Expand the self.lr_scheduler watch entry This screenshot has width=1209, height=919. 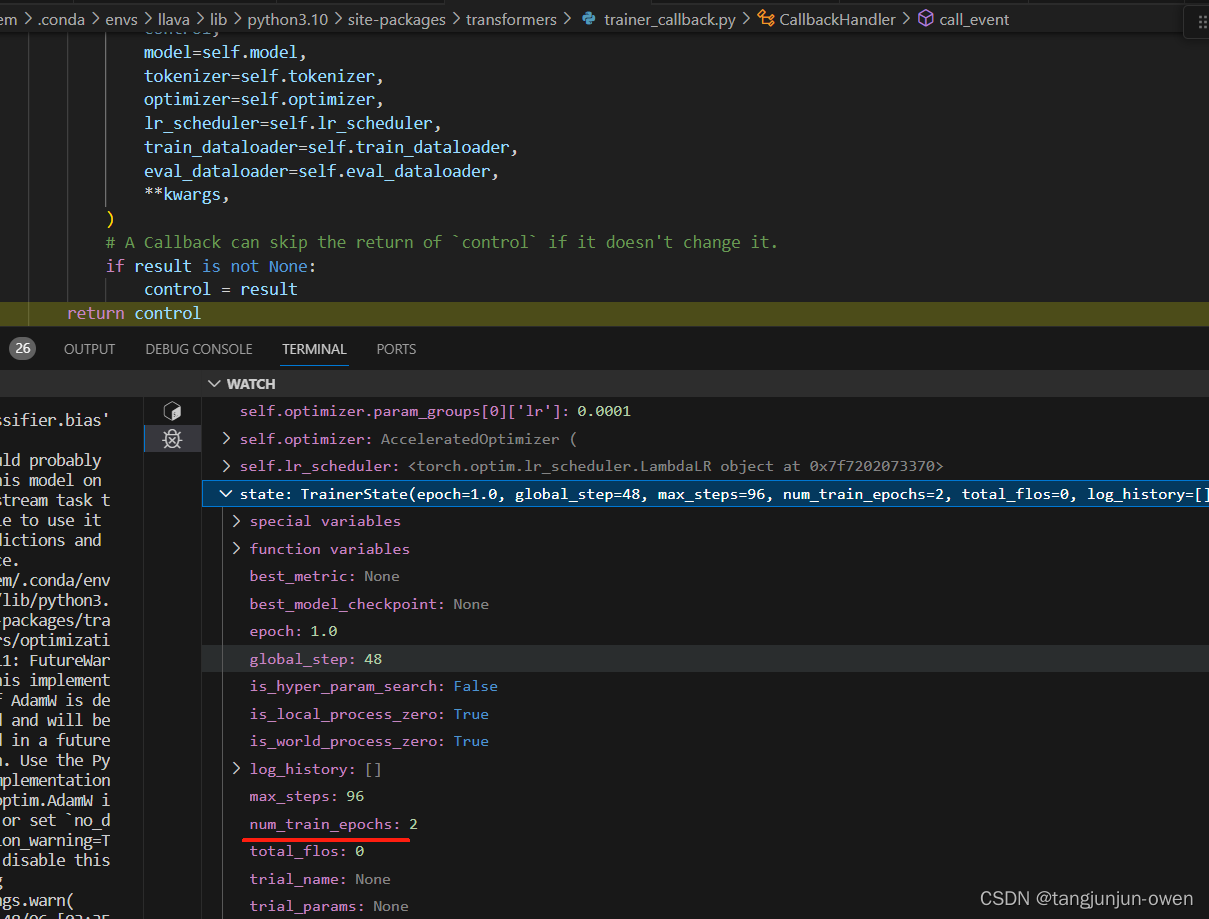[227, 466]
